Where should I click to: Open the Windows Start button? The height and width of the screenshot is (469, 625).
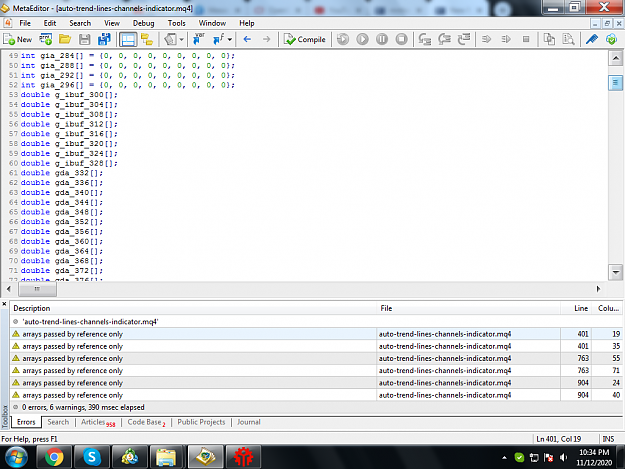click(16, 457)
